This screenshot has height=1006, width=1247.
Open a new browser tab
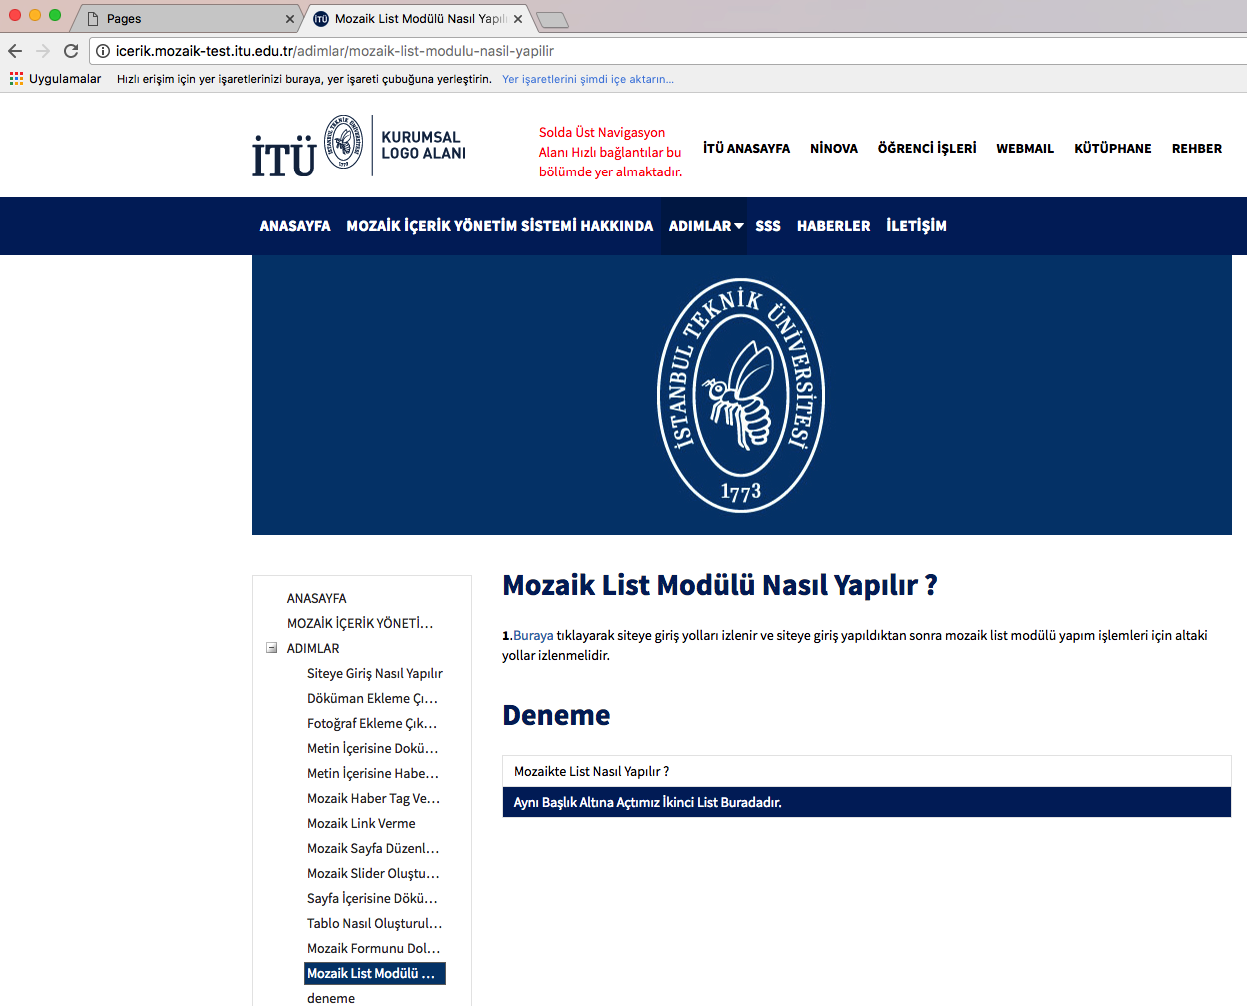(x=552, y=19)
